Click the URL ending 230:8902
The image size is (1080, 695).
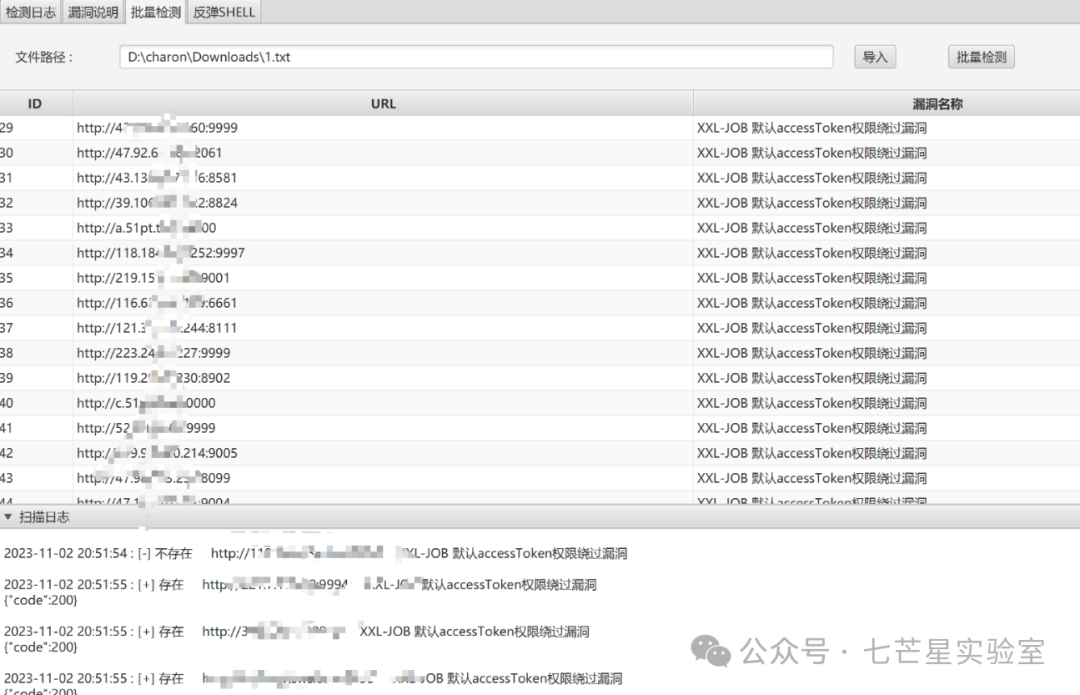coord(154,378)
